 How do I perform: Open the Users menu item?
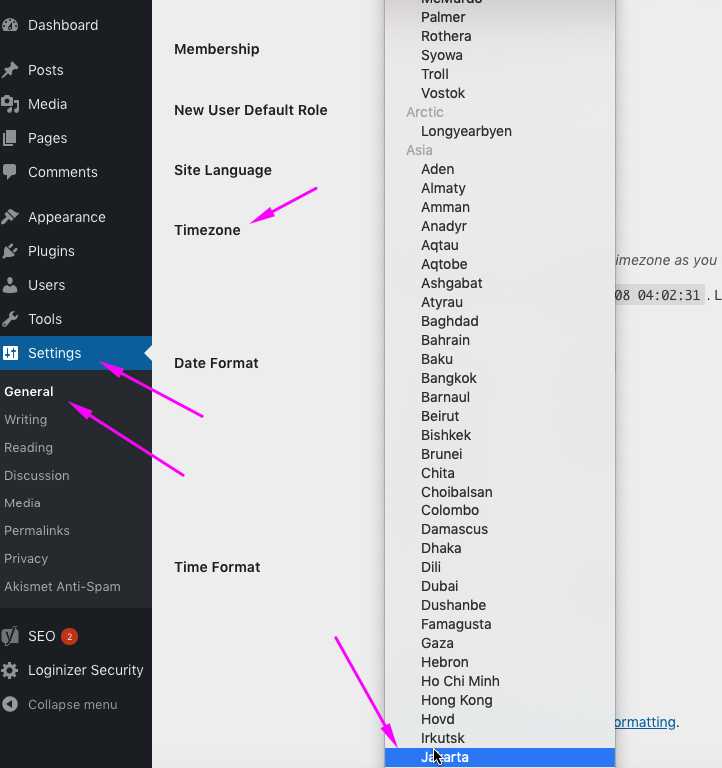click(46, 285)
